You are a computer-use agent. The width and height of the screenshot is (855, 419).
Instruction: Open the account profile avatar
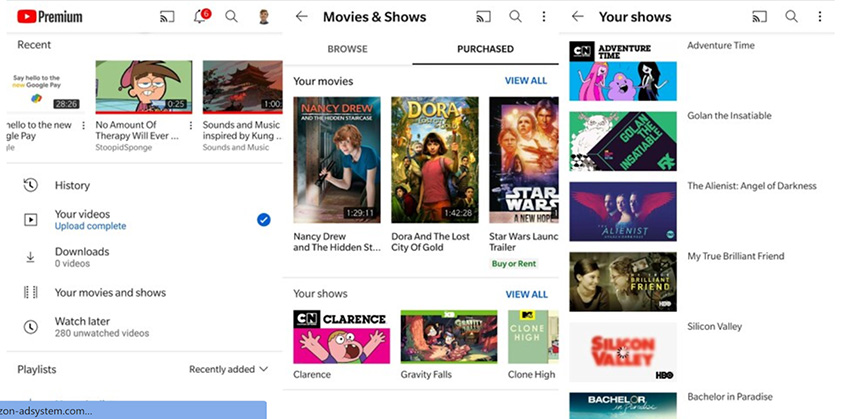pos(264,16)
